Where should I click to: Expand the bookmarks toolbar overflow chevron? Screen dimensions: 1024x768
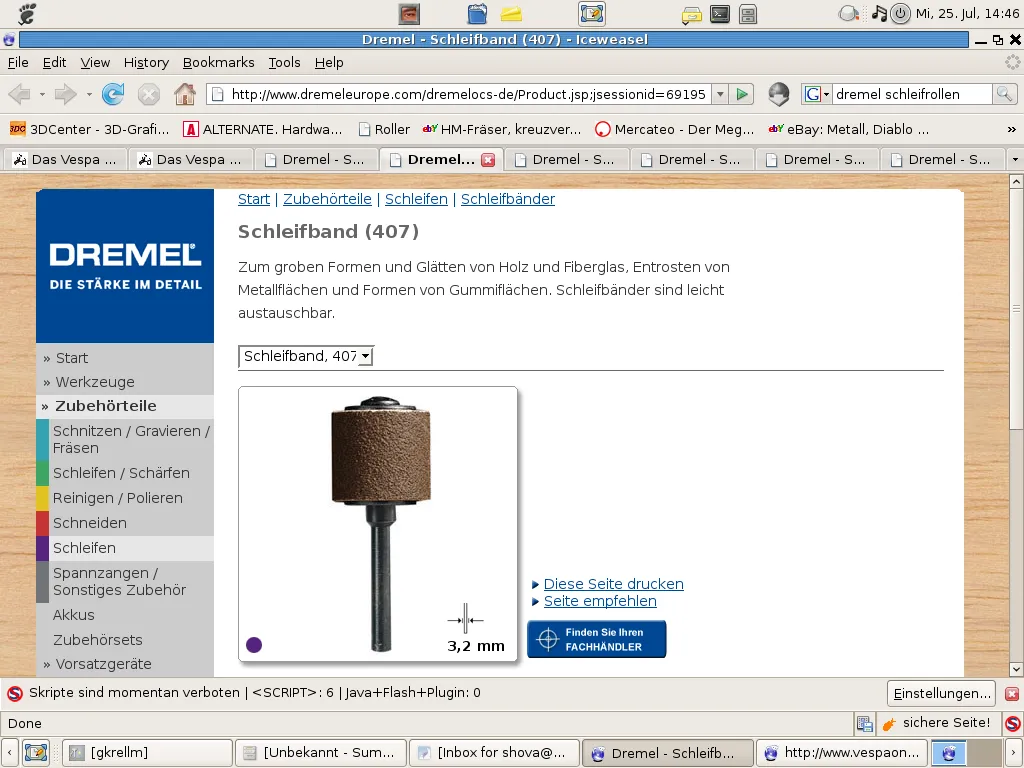point(1011,129)
